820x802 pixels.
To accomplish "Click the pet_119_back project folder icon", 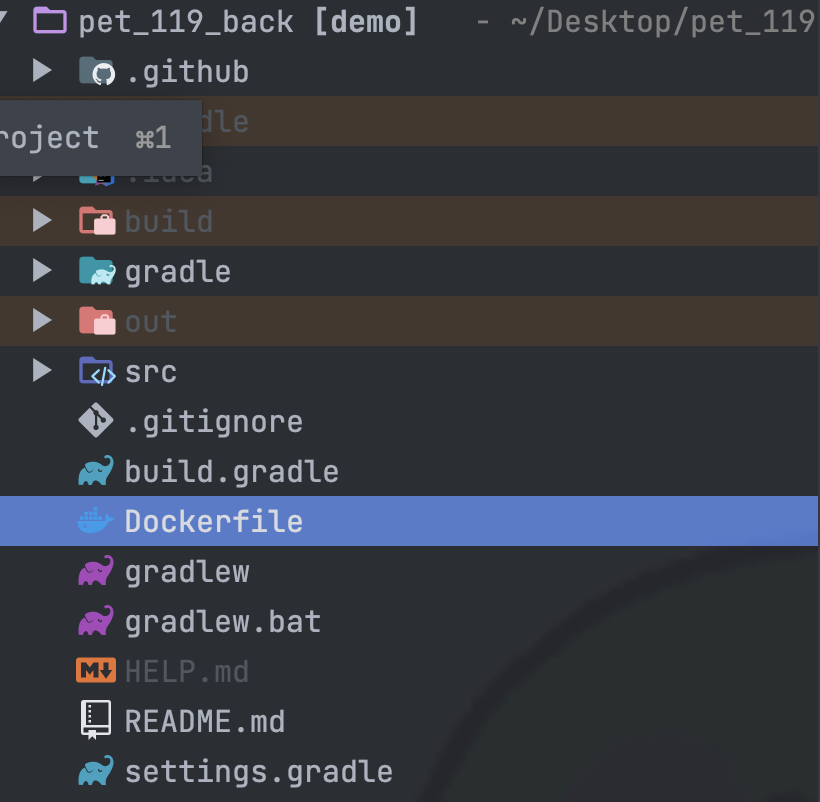I will click(50, 21).
